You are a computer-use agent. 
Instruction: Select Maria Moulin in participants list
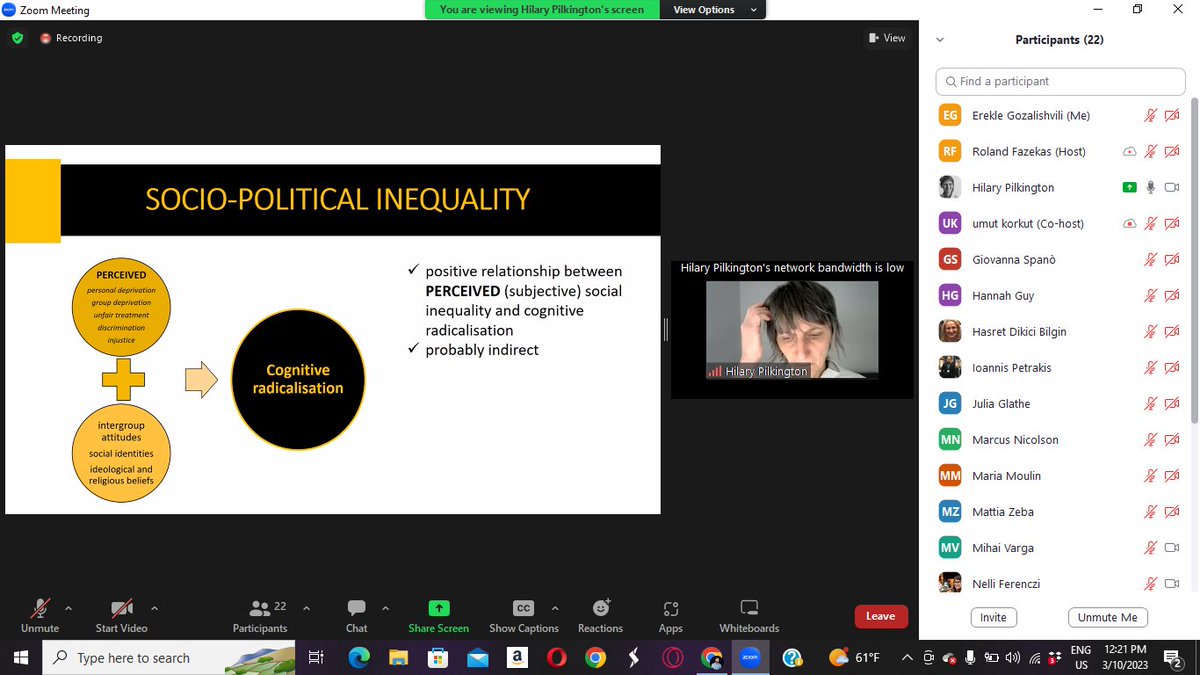[x=1060, y=475]
